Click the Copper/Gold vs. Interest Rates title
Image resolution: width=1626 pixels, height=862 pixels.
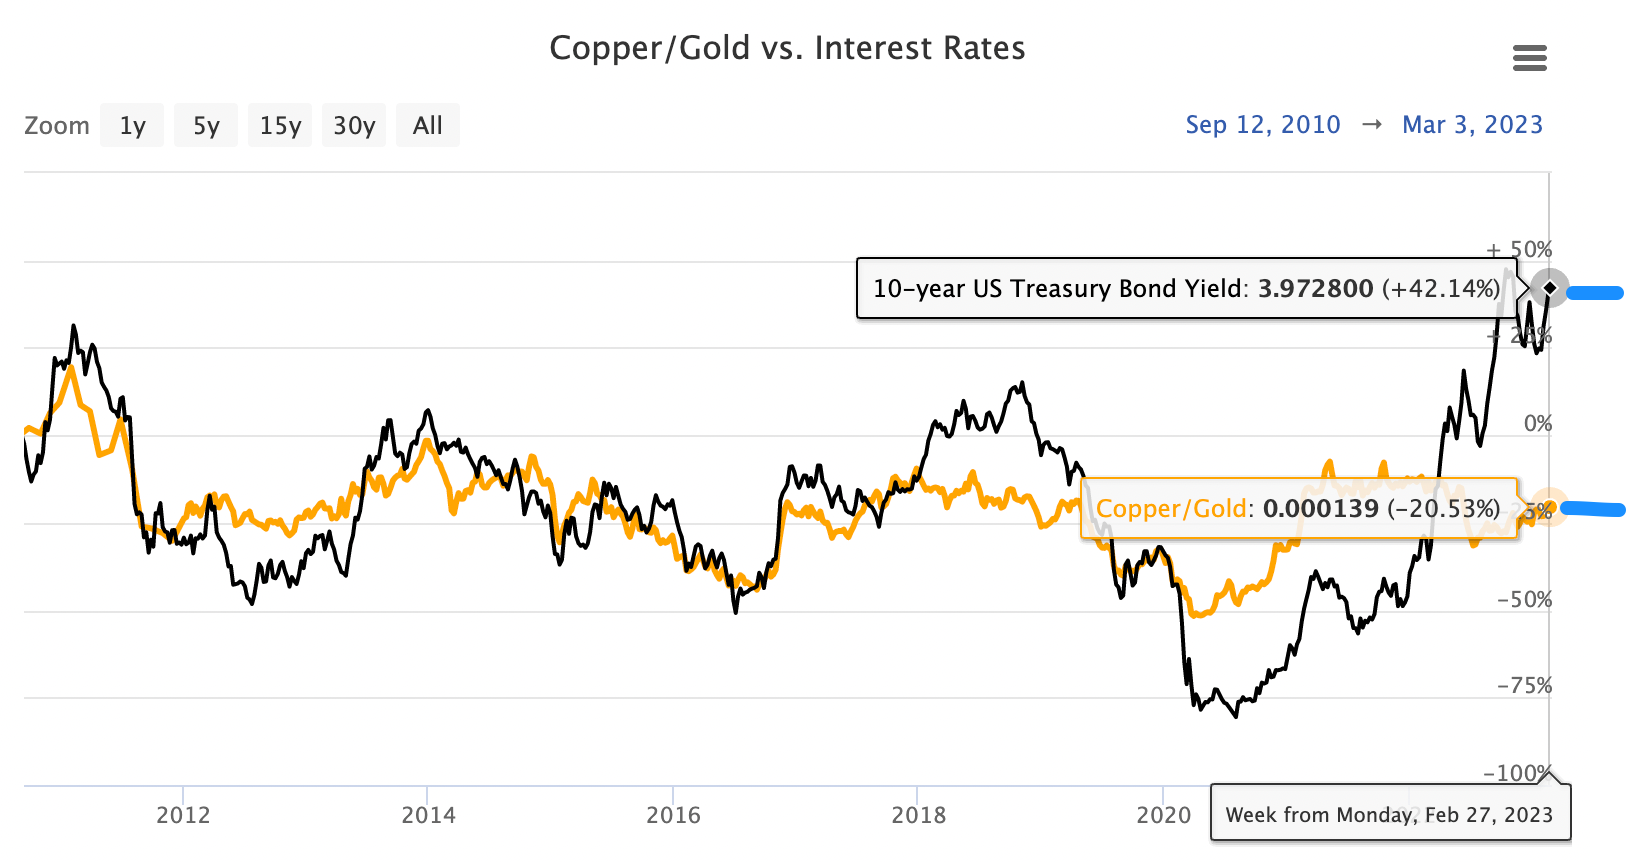coord(787,48)
